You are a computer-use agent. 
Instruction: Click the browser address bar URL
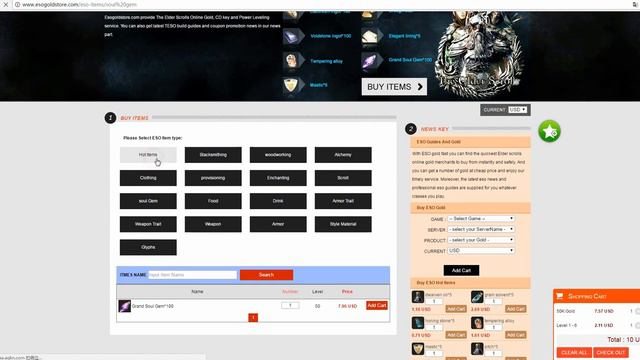[79, 4]
